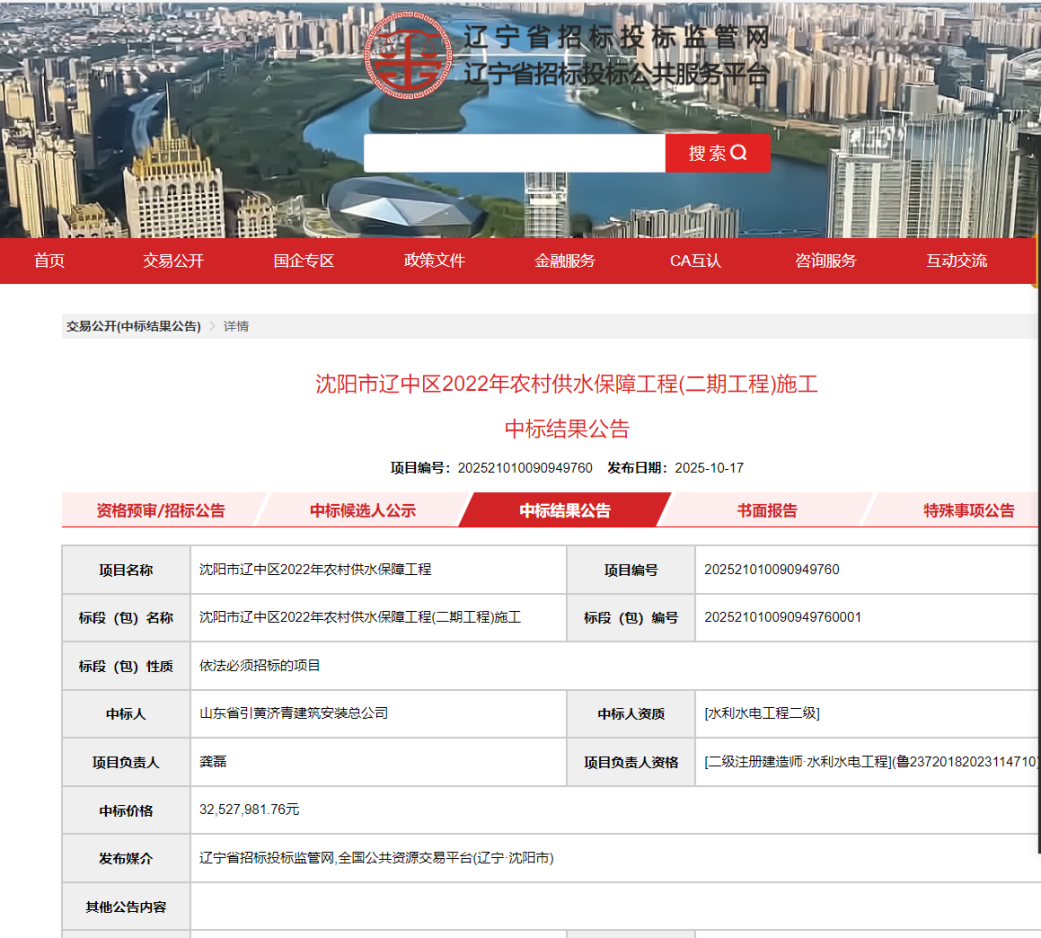Open the CA互认 navigation menu item
This screenshot has width=1041, height=938.
(x=693, y=260)
